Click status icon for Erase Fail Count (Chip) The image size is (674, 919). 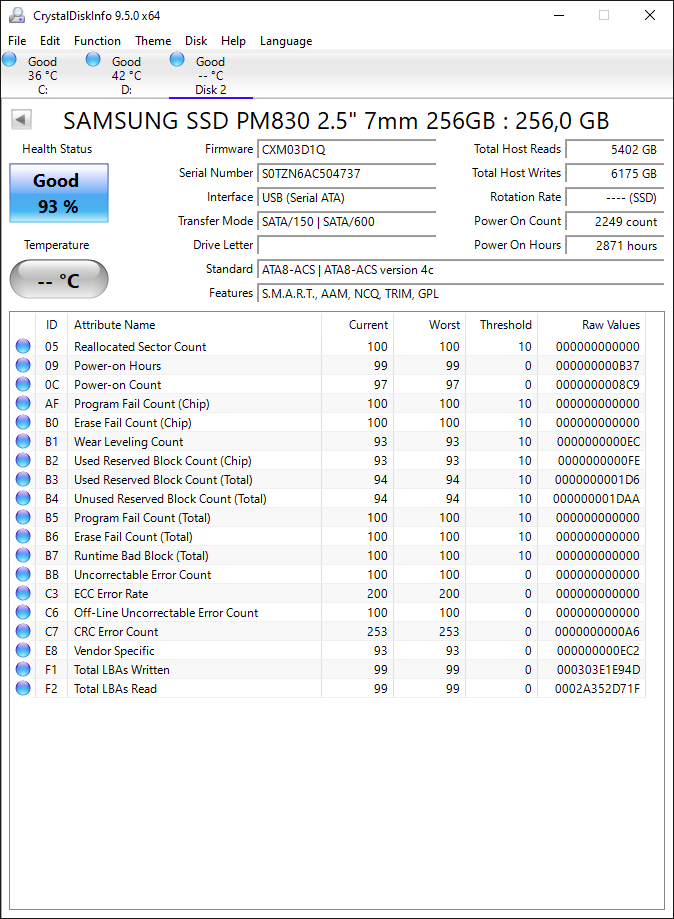23,422
